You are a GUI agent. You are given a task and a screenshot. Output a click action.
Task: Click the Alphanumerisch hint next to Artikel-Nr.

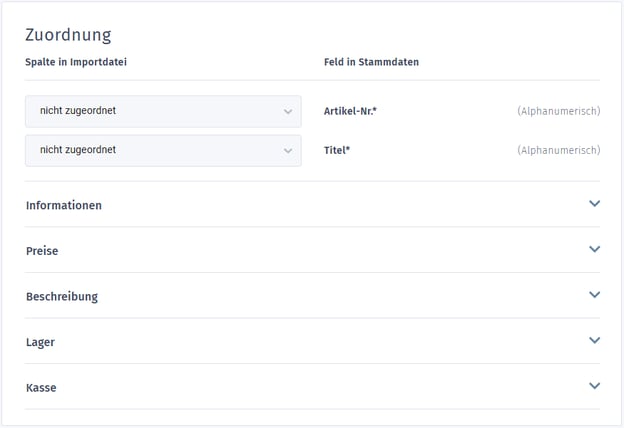pos(558,111)
